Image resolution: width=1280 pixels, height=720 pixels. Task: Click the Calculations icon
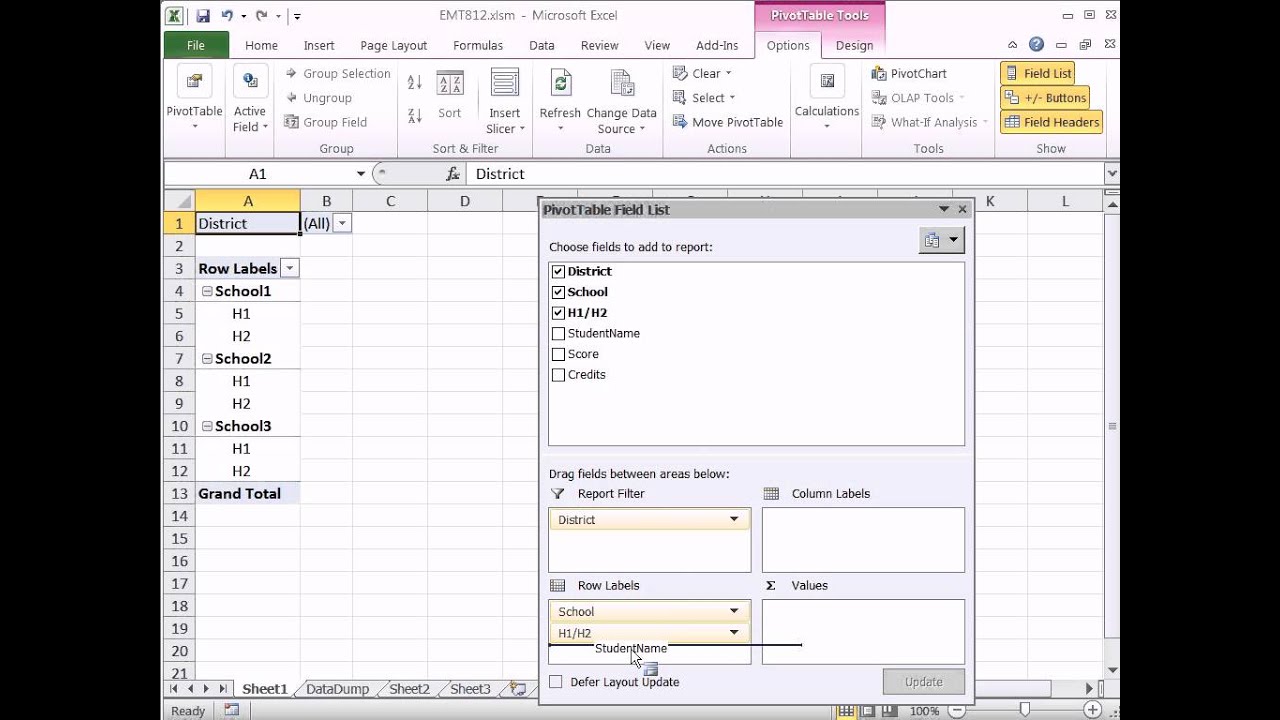[827, 82]
